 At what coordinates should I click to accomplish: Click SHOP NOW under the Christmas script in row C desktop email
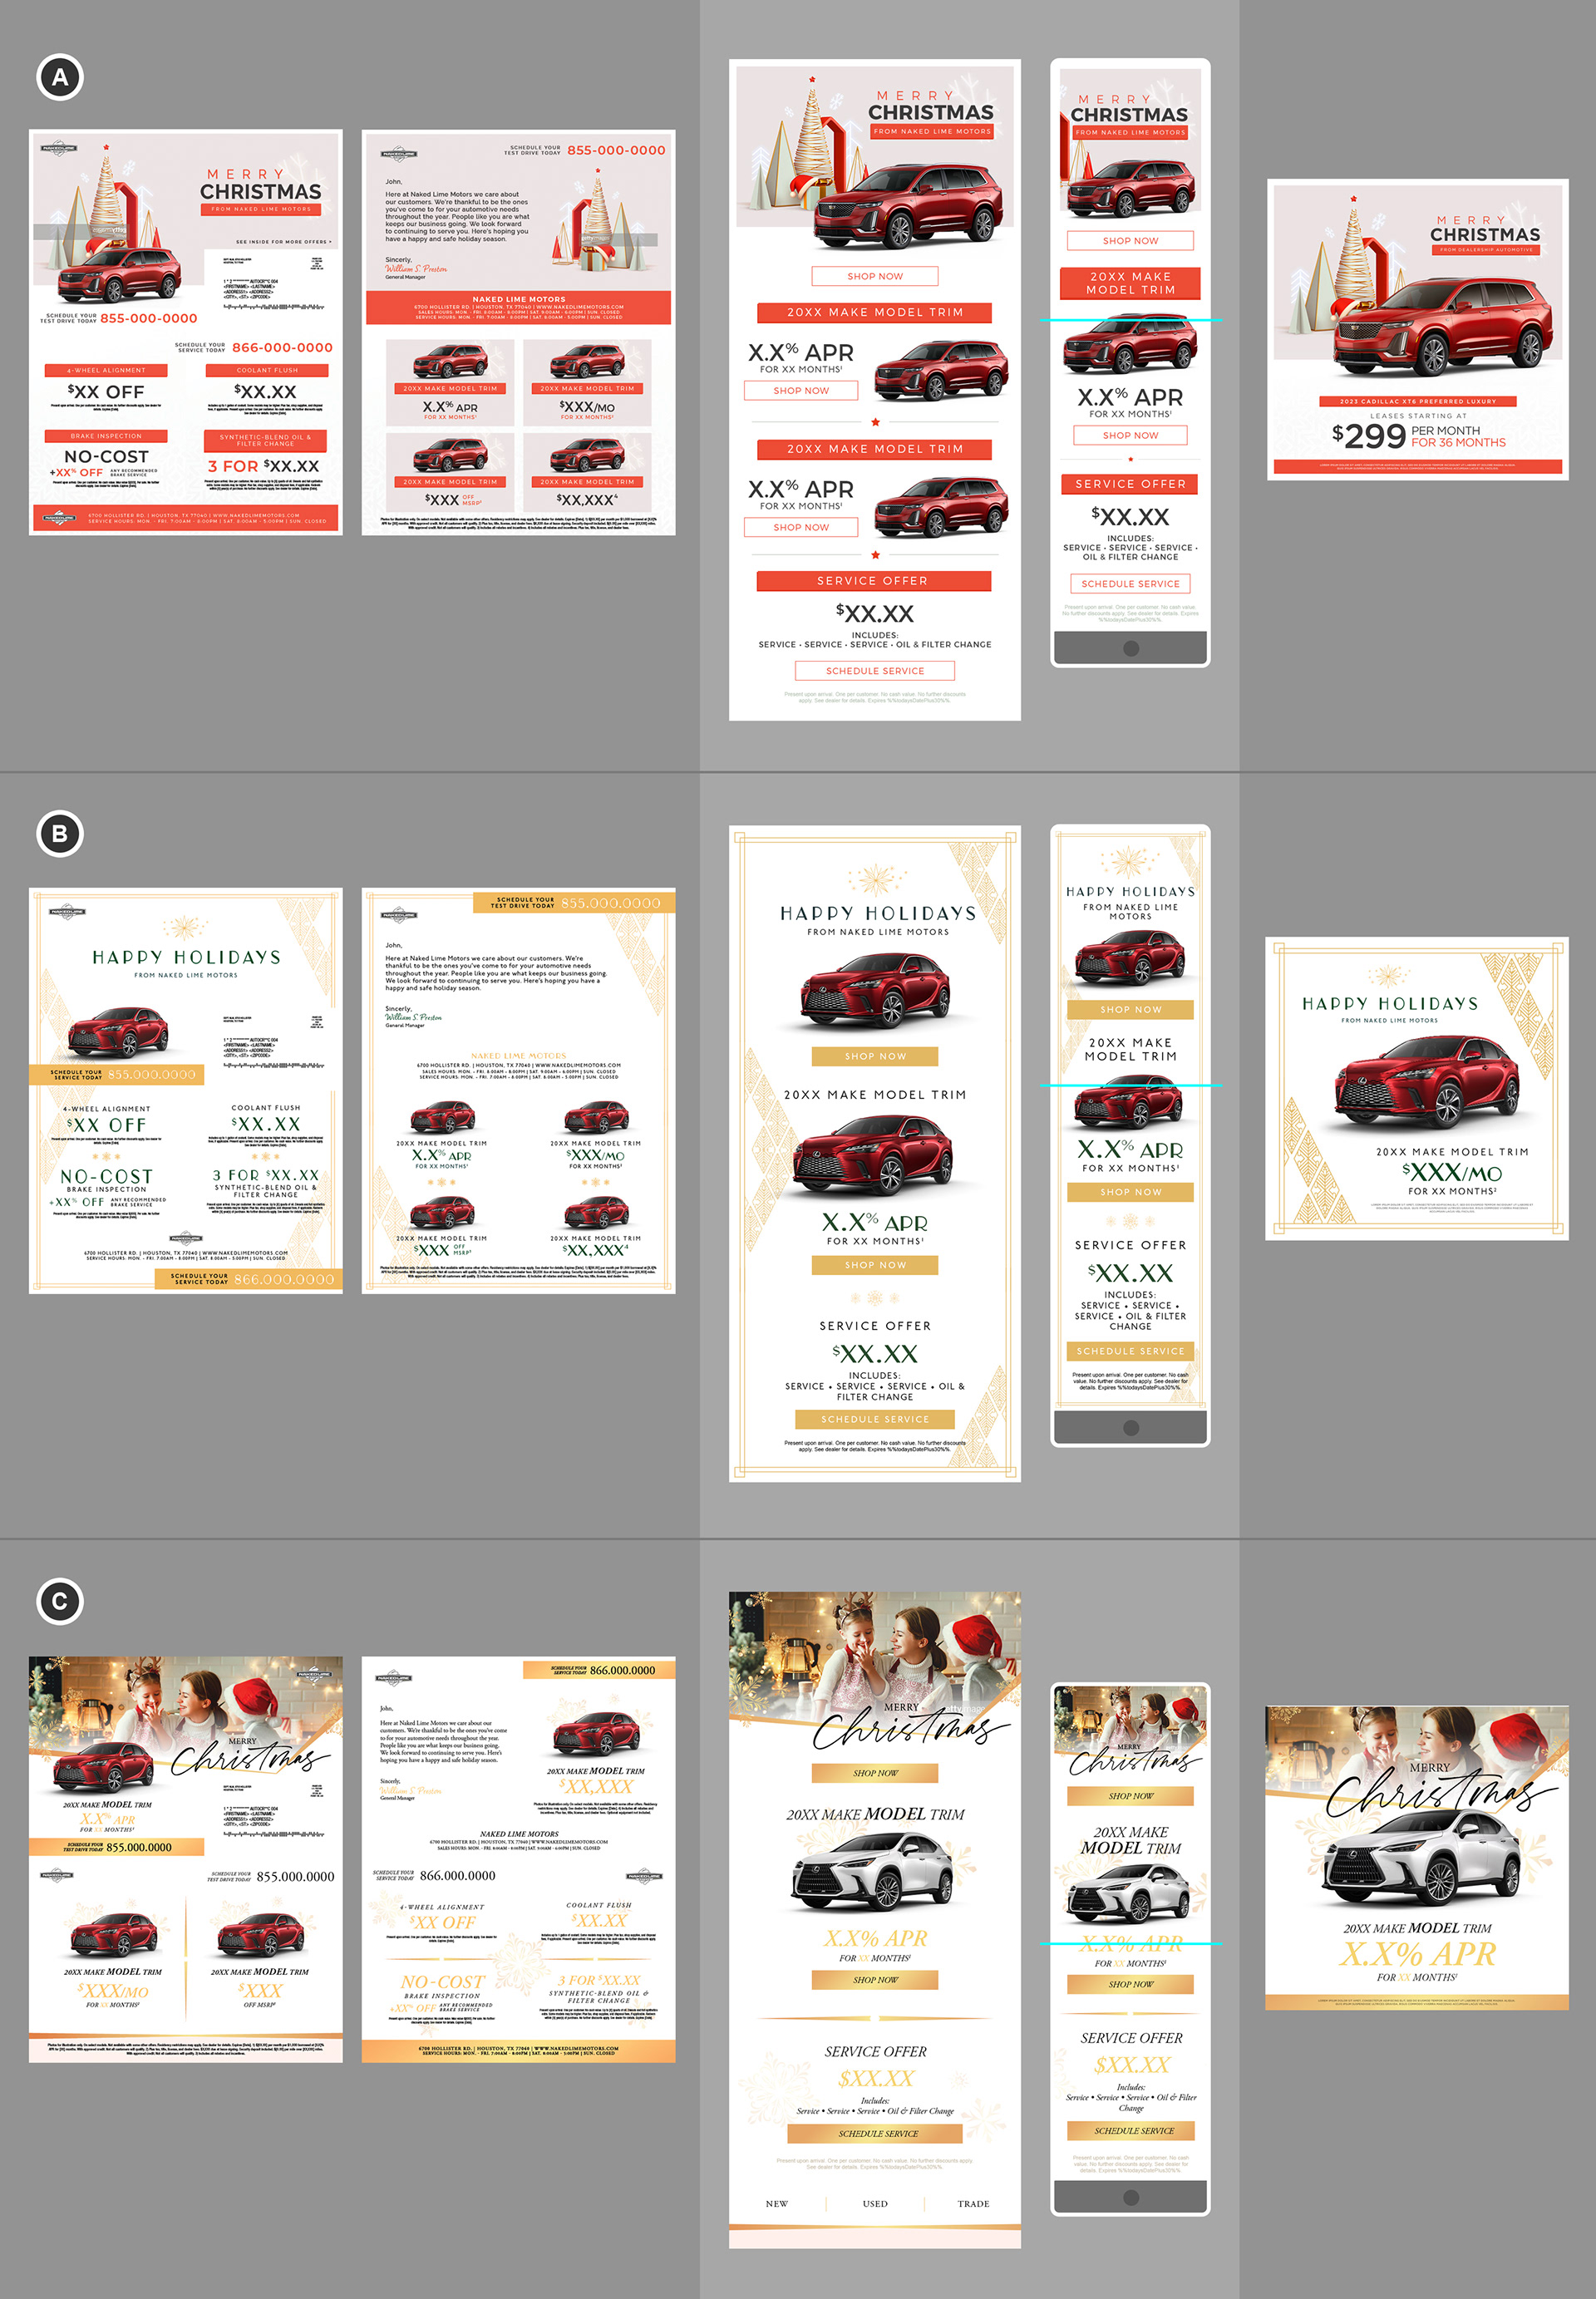pos(875,1773)
